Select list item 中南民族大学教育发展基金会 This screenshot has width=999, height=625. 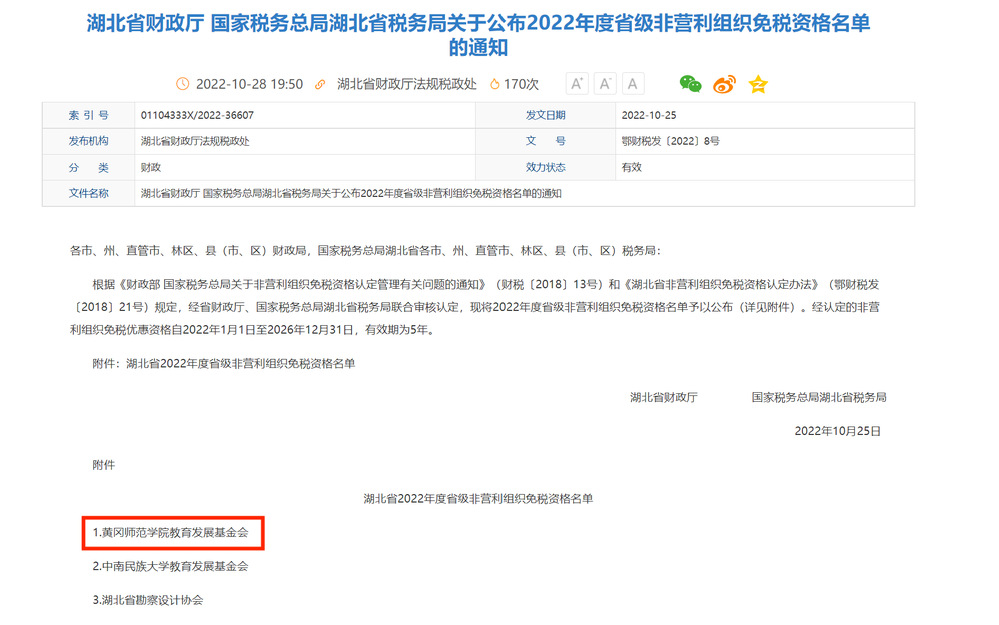pyautogui.click(x=170, y=566)
